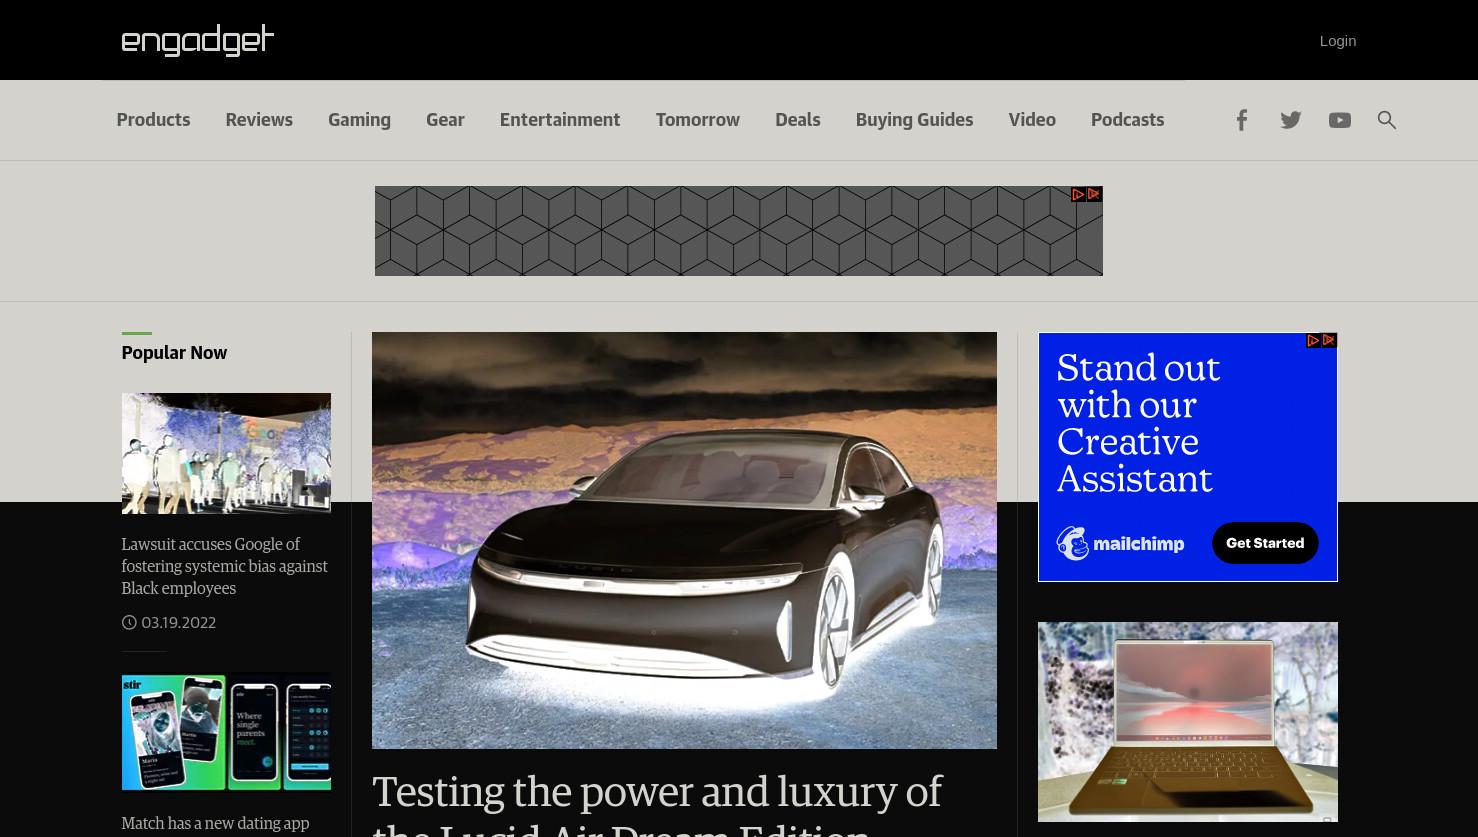Click Get Started in Mailchimp ad
This screenshot has width=1478, height=837.
tap(1265, 543)
